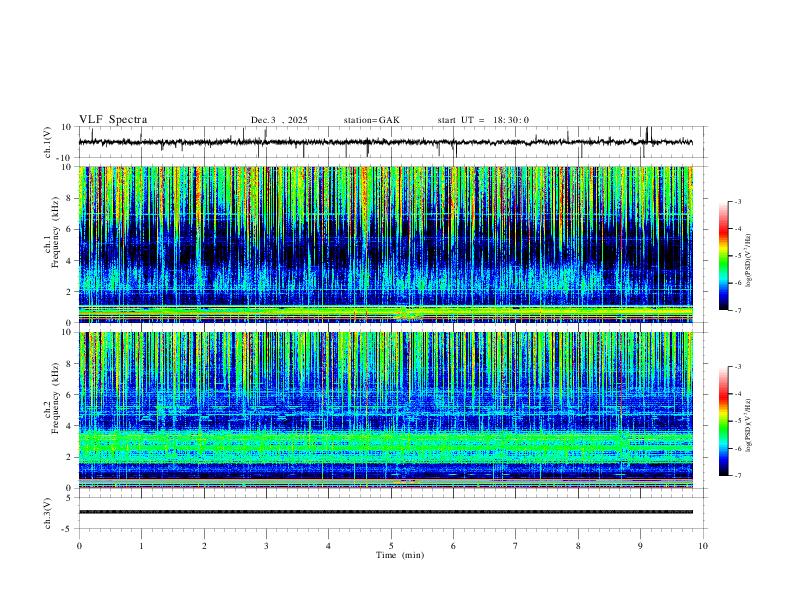The image size is (792, 612).
Task: Select the "ch.3(V)" axis label
Action: click(x=47, y=513)
